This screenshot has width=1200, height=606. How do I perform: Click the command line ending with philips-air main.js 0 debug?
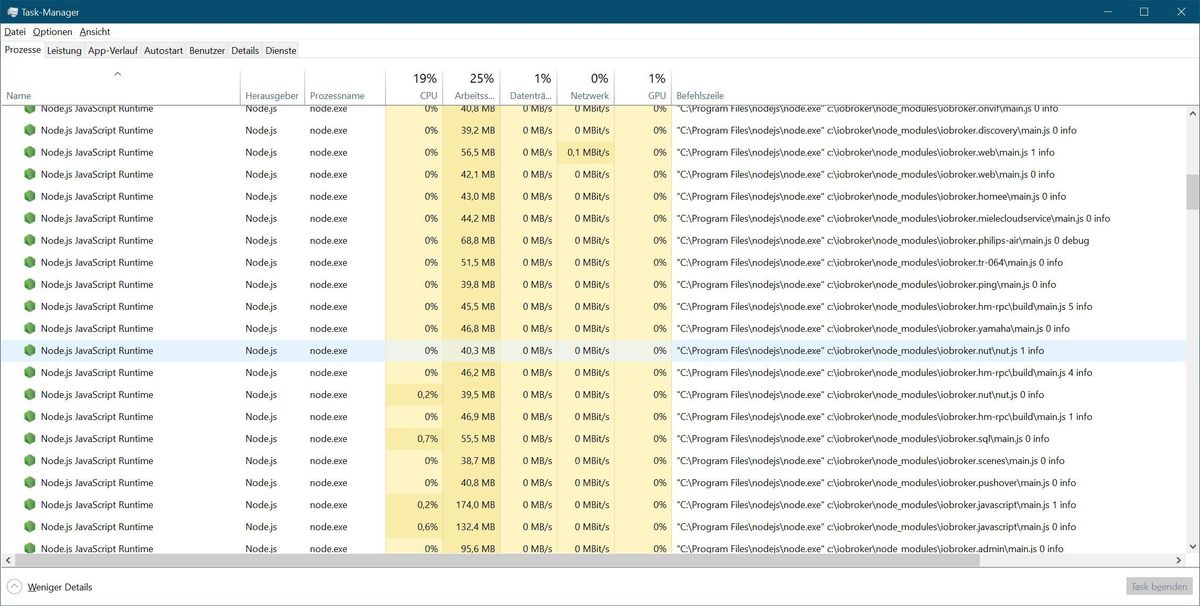click(x=883, y=240)
